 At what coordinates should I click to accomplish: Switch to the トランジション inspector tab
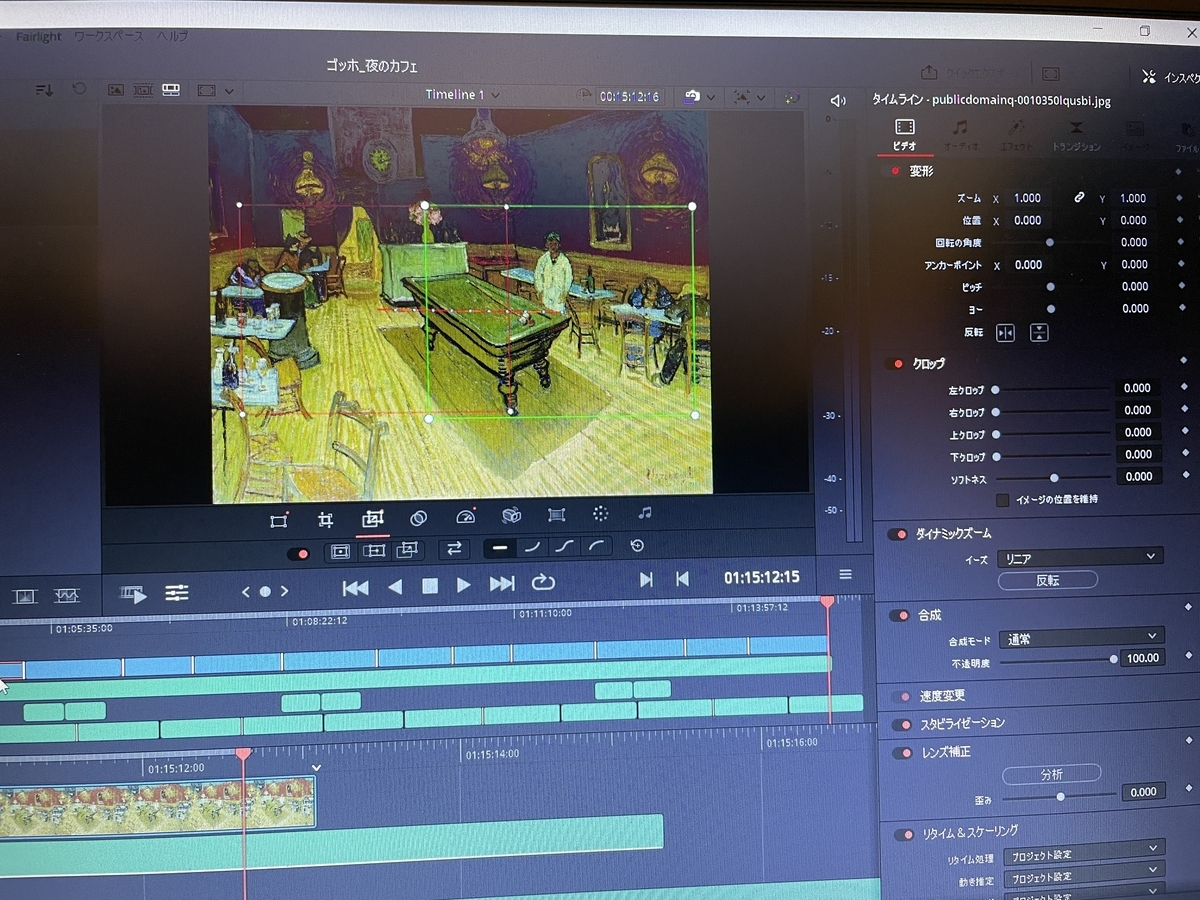pyautogui.click(x=1076, y=136)
